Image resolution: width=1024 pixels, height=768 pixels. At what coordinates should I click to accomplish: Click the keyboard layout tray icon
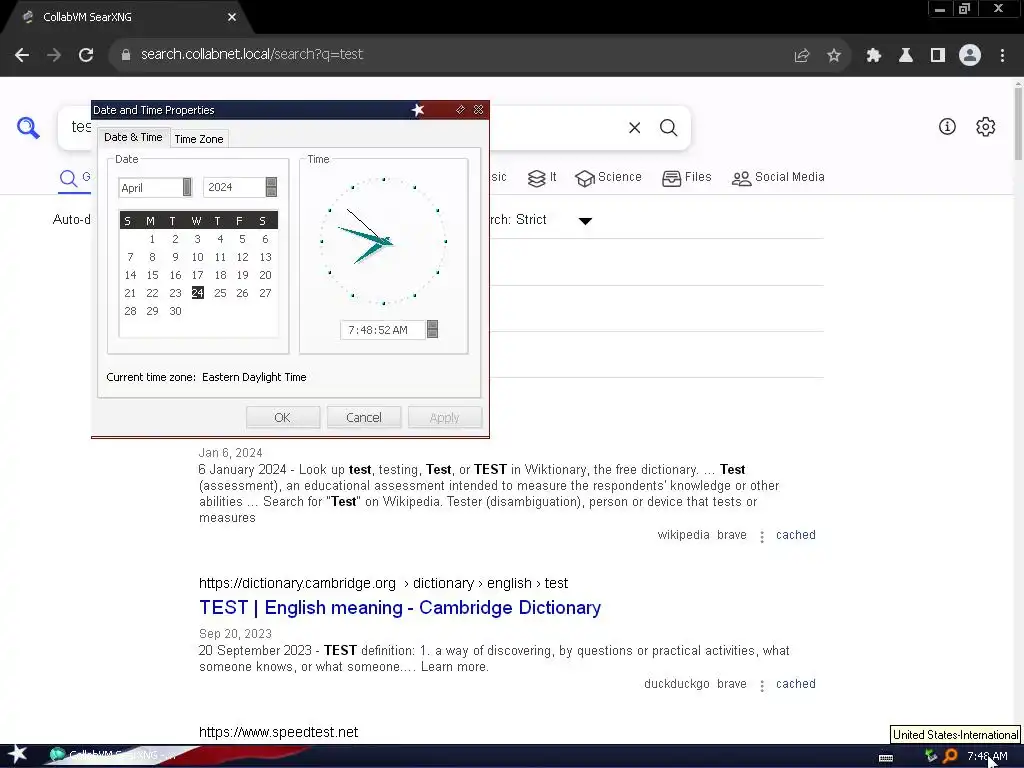pos(886,757)
